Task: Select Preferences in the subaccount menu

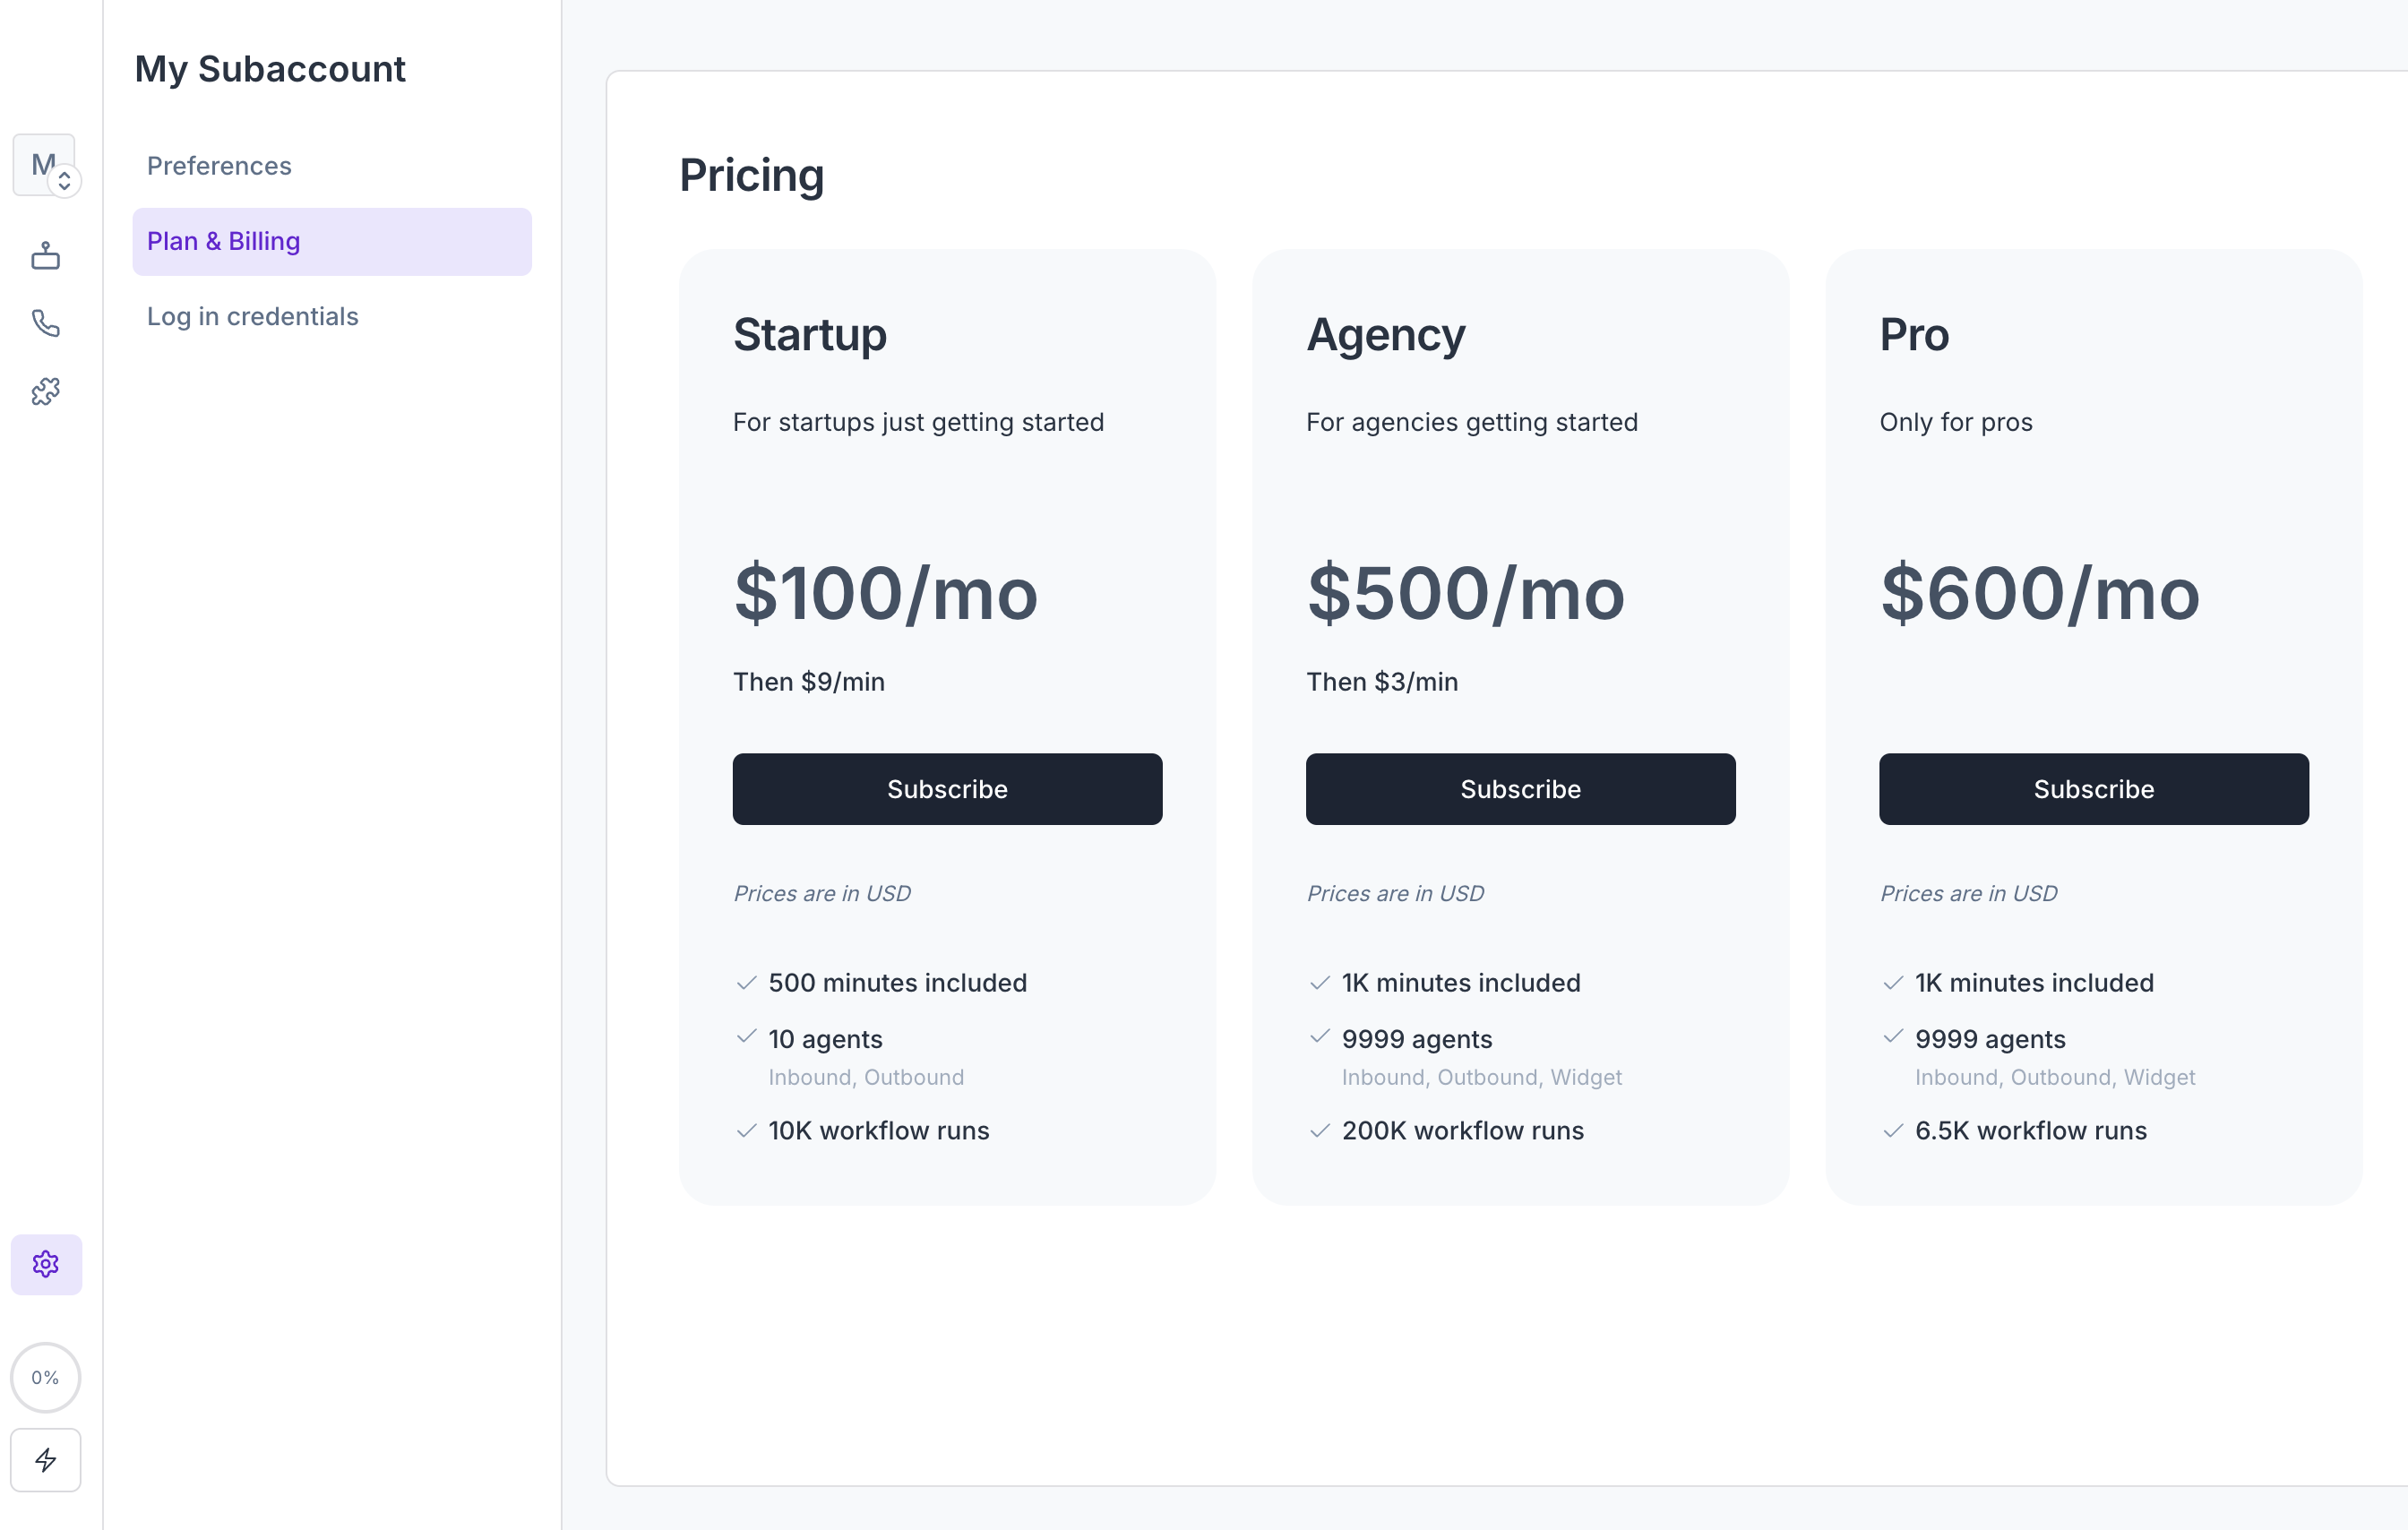Action: pyautogui.click(x=219, y=166)
